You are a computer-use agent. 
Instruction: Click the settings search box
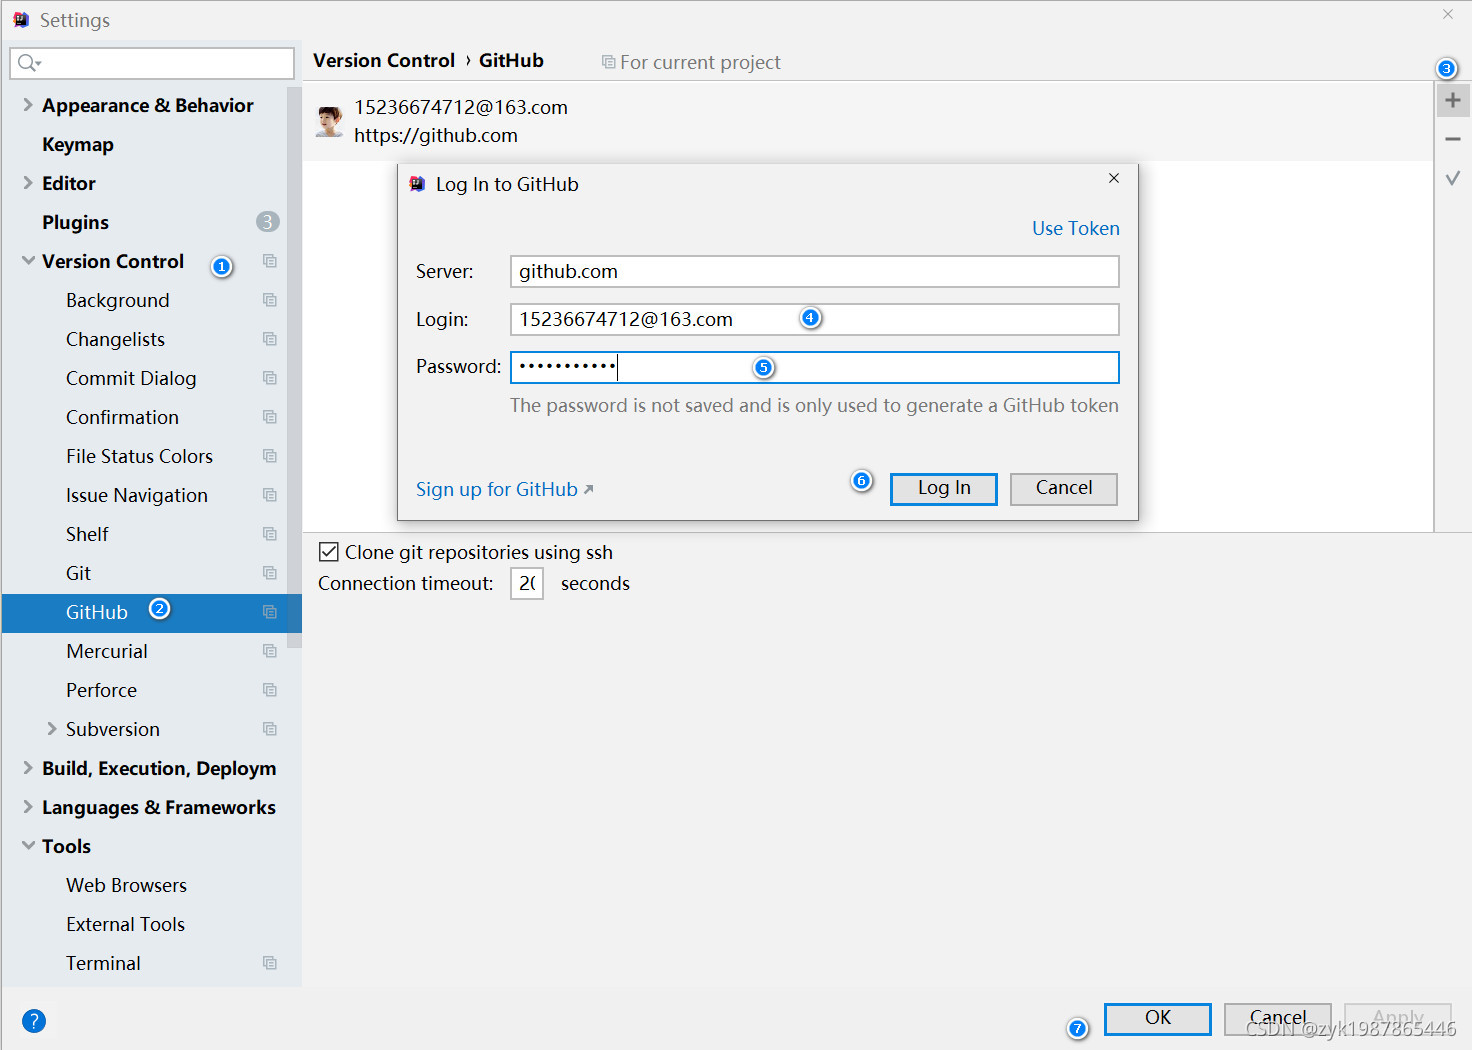point(152,63)
